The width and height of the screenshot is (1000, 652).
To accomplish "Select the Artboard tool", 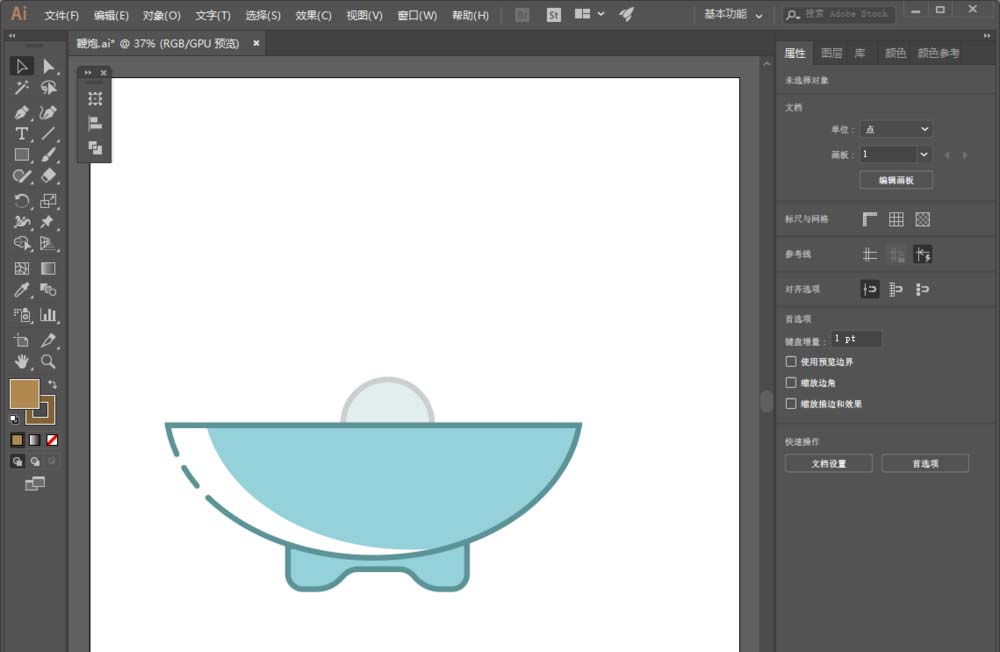I will 21,341.
